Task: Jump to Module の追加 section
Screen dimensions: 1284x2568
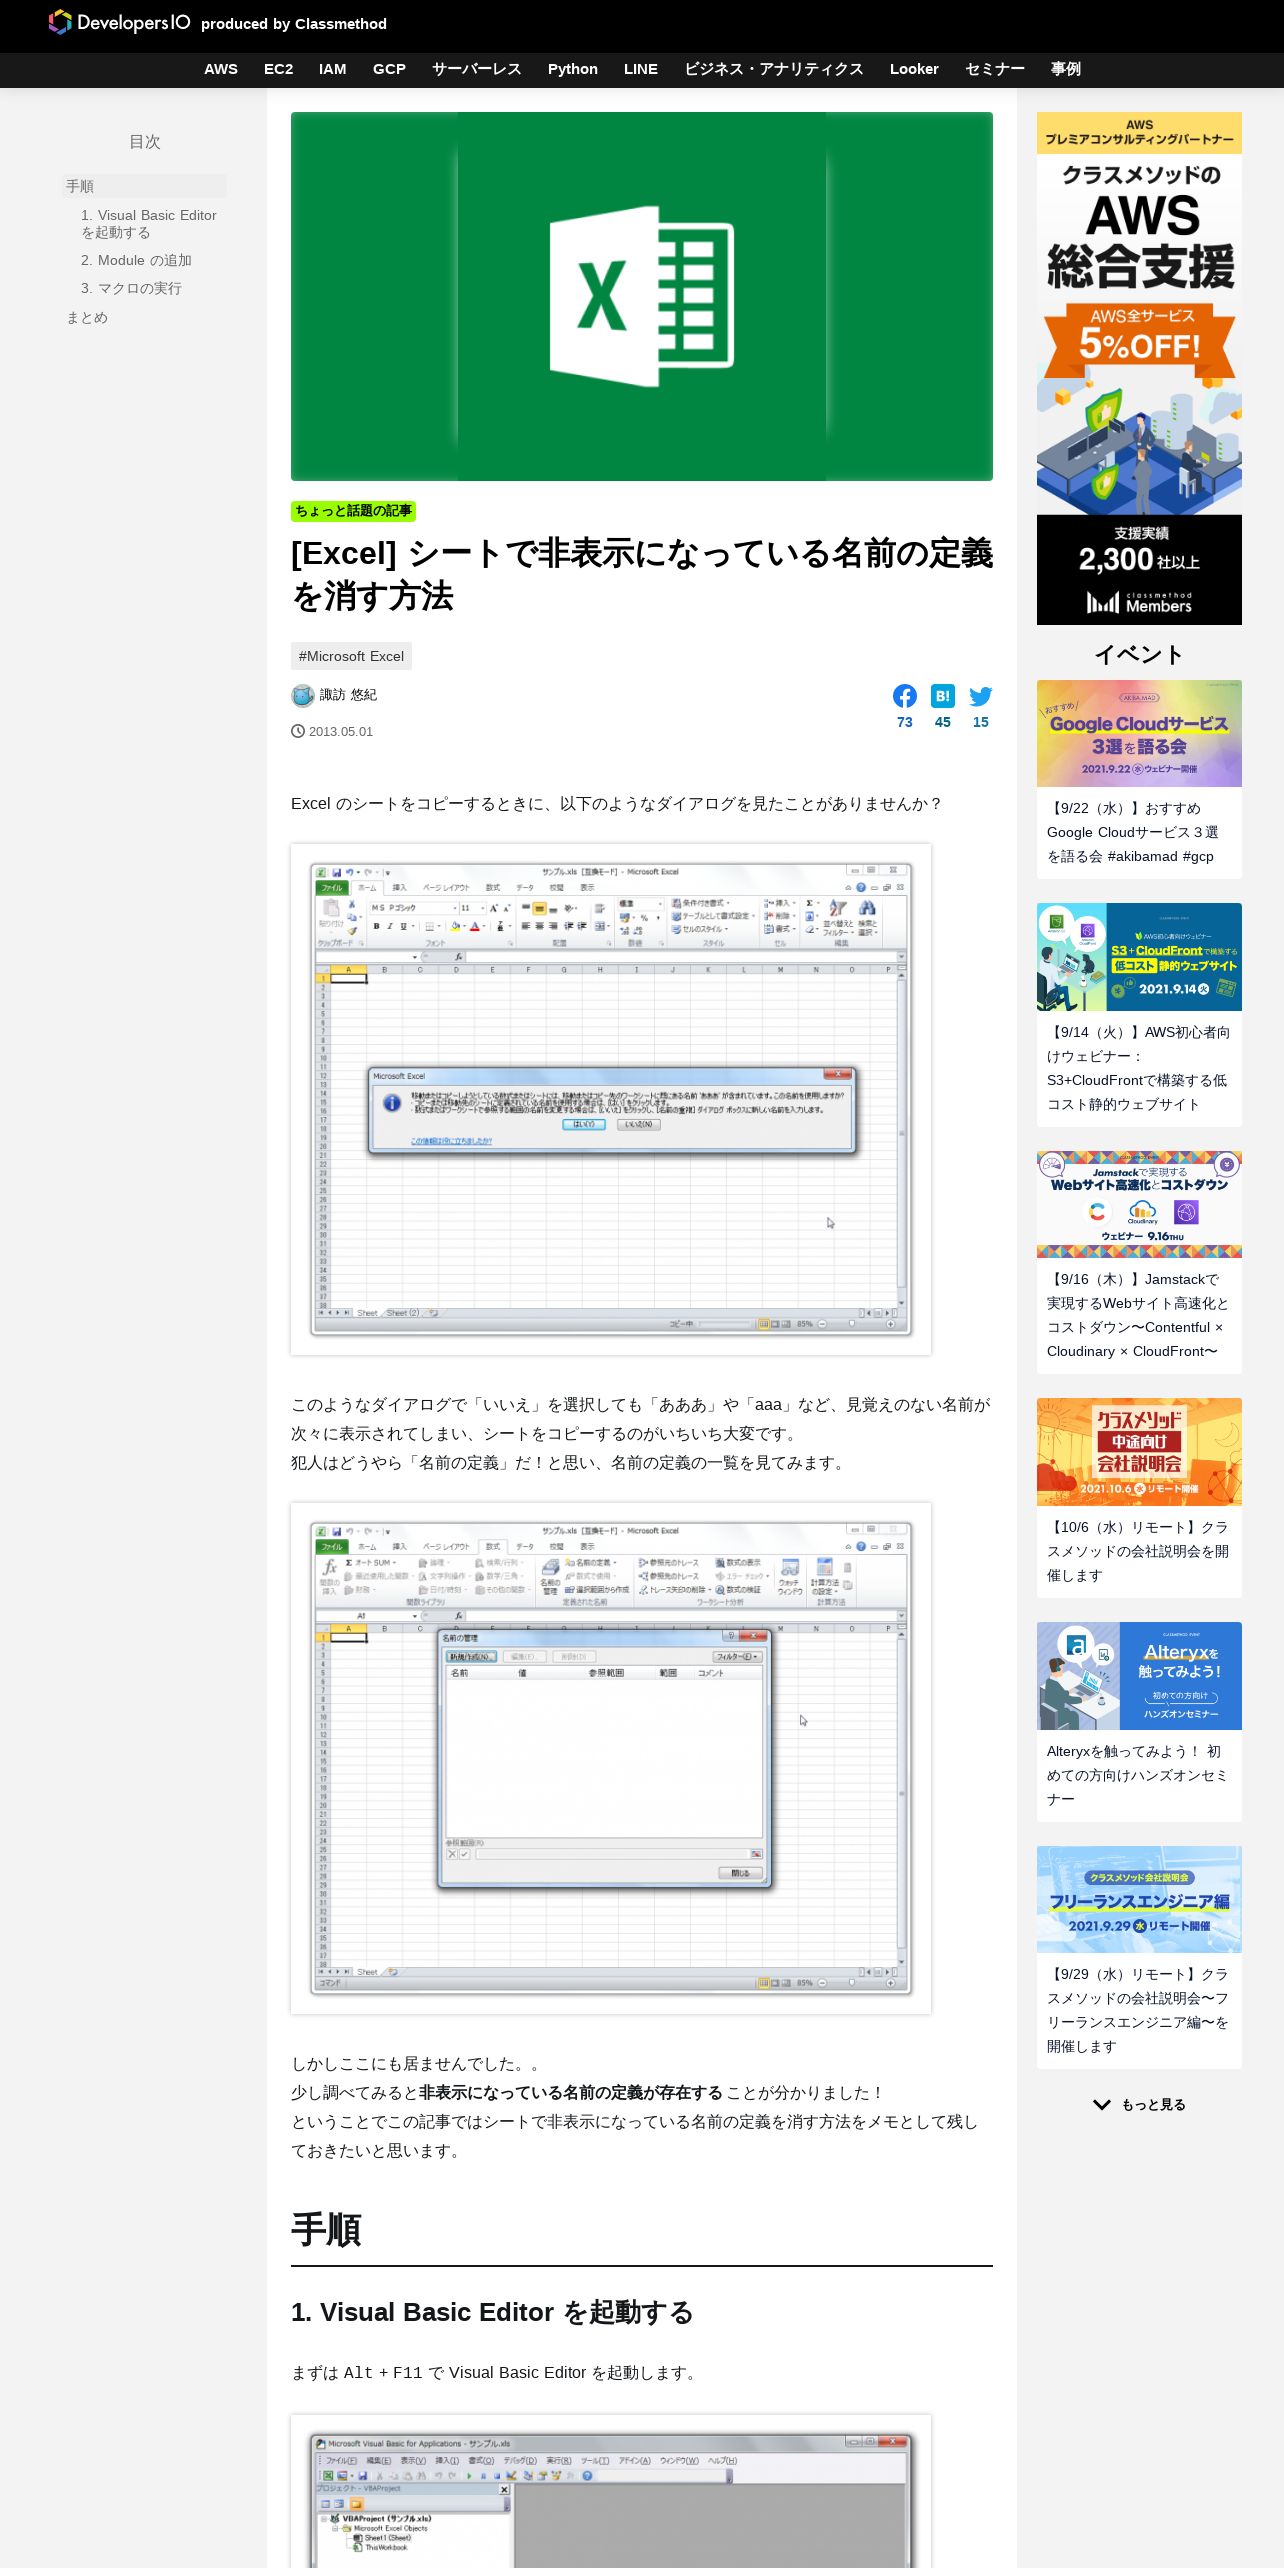Action: coord(136,260)
